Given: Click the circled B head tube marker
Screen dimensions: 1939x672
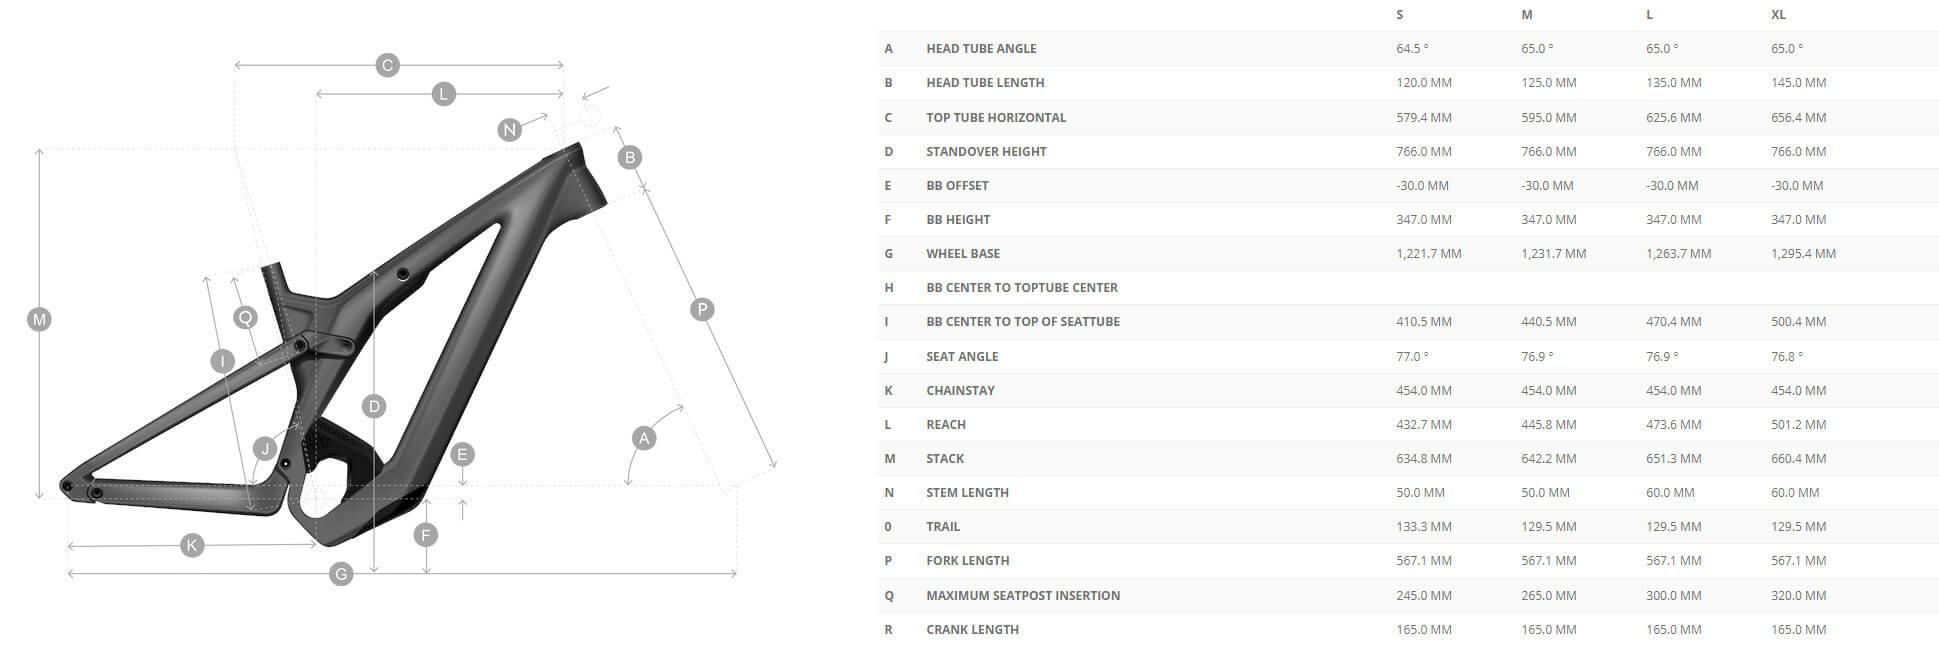Looking at the screenshot, I should point(630,157).
